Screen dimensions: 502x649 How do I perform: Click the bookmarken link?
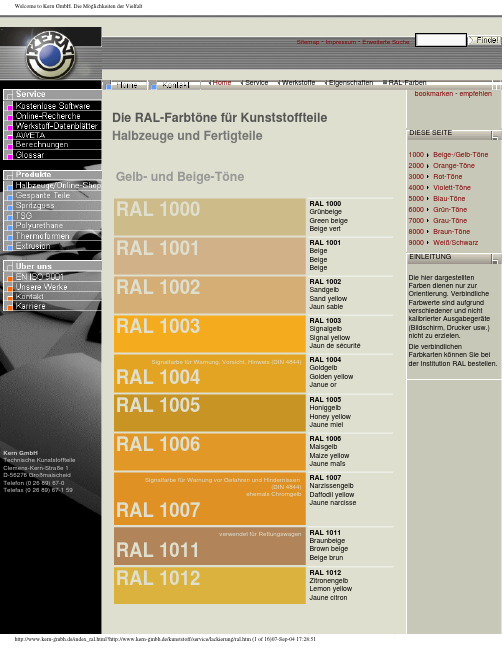tap(434, 94)
